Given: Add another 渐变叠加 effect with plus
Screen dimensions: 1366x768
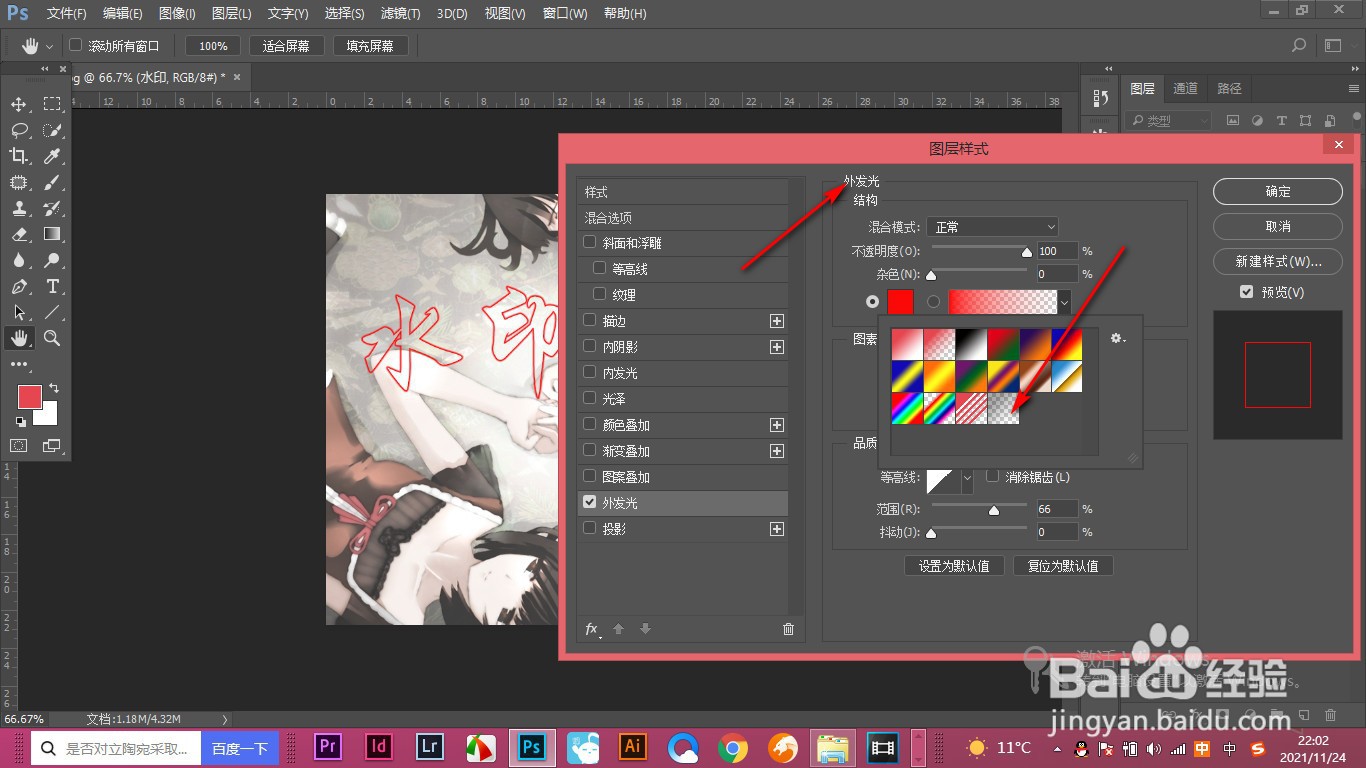Looking at the screenshot, I should coord(777,451).
